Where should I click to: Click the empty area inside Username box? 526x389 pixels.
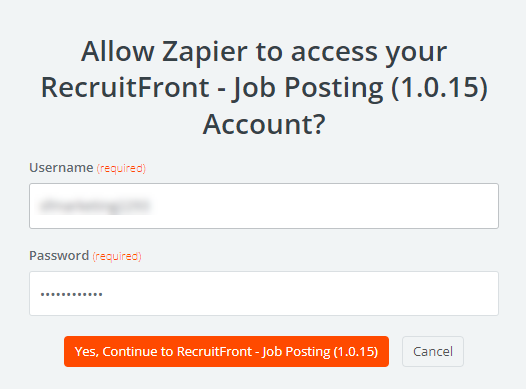[322, 206]
